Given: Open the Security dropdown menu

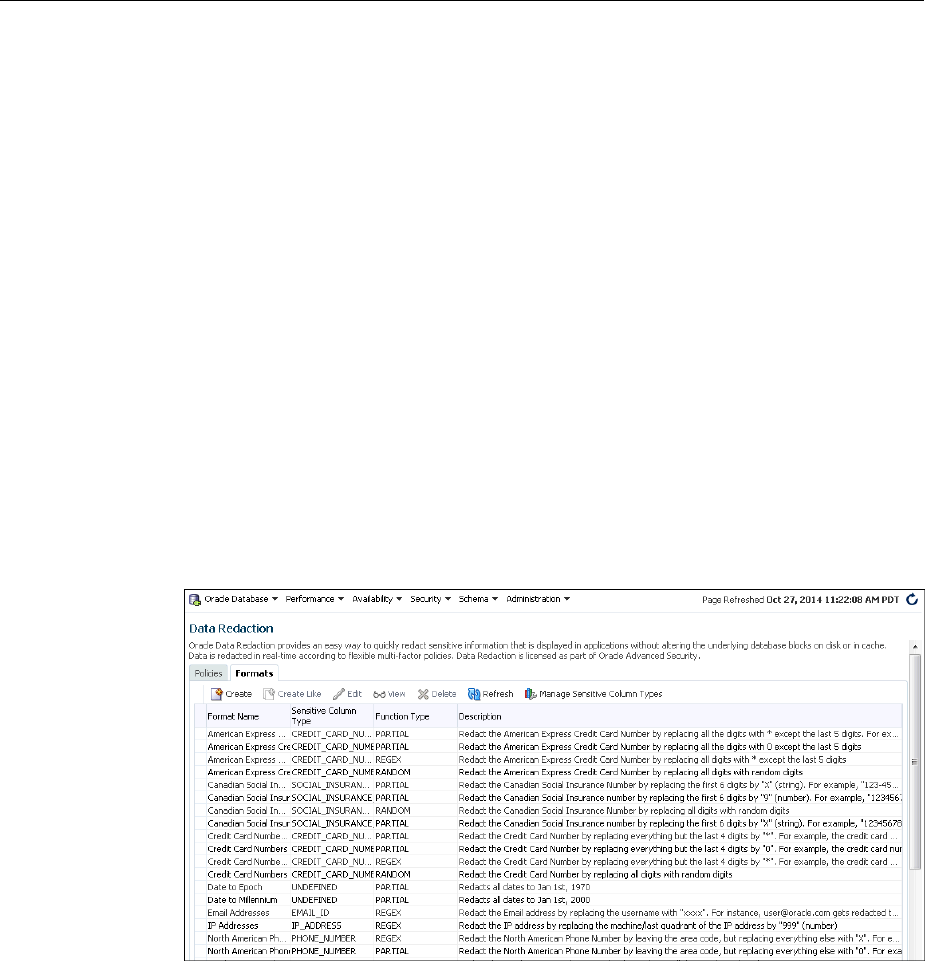Looking at the screenshot, I should coord(430,599).
